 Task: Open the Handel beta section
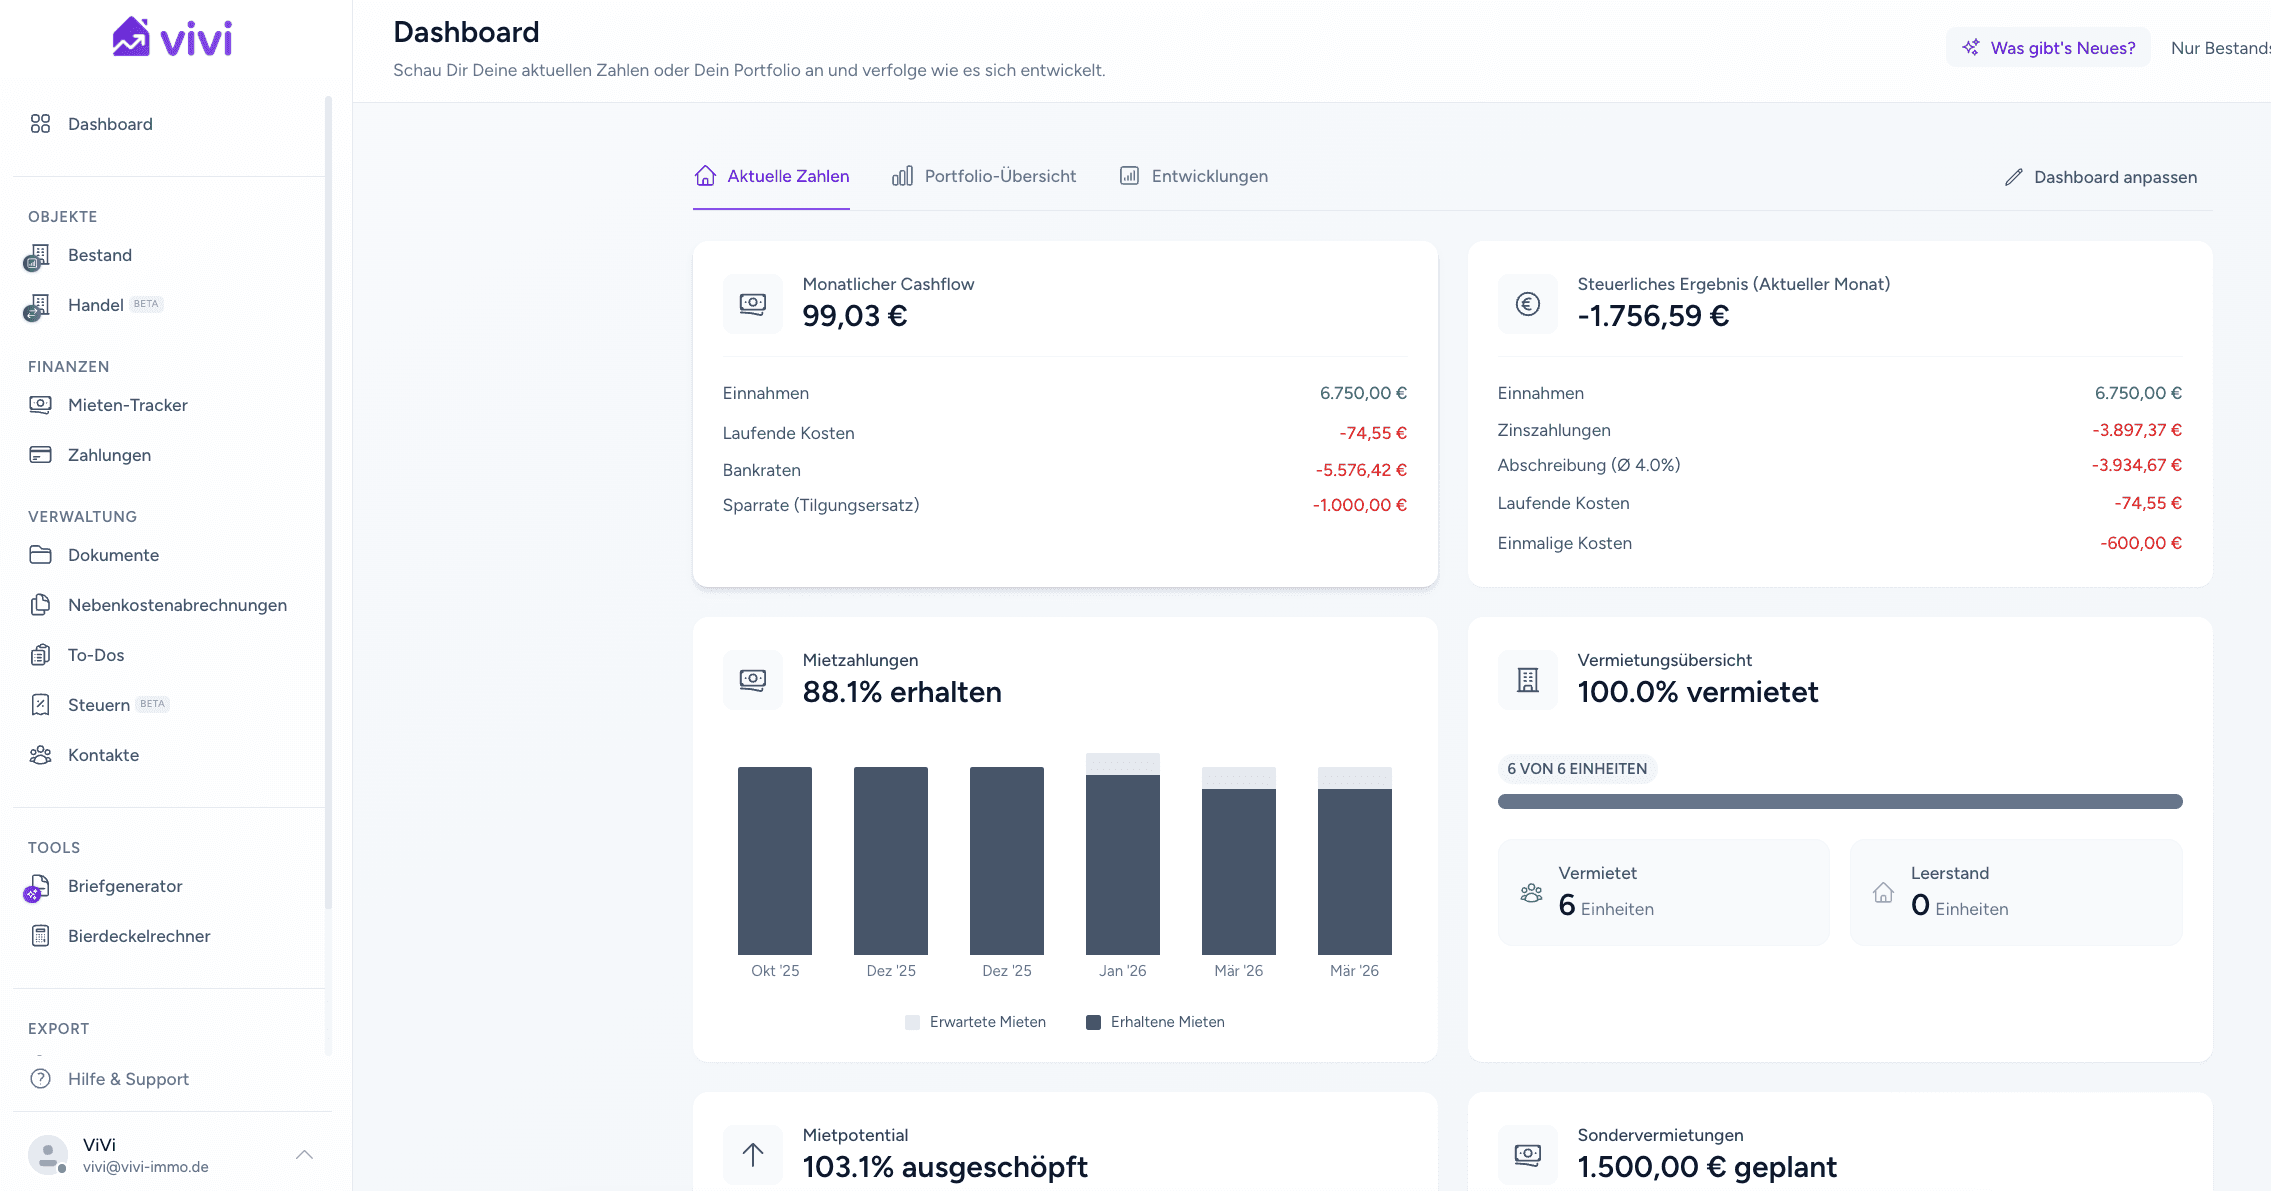tap(96, 305)
